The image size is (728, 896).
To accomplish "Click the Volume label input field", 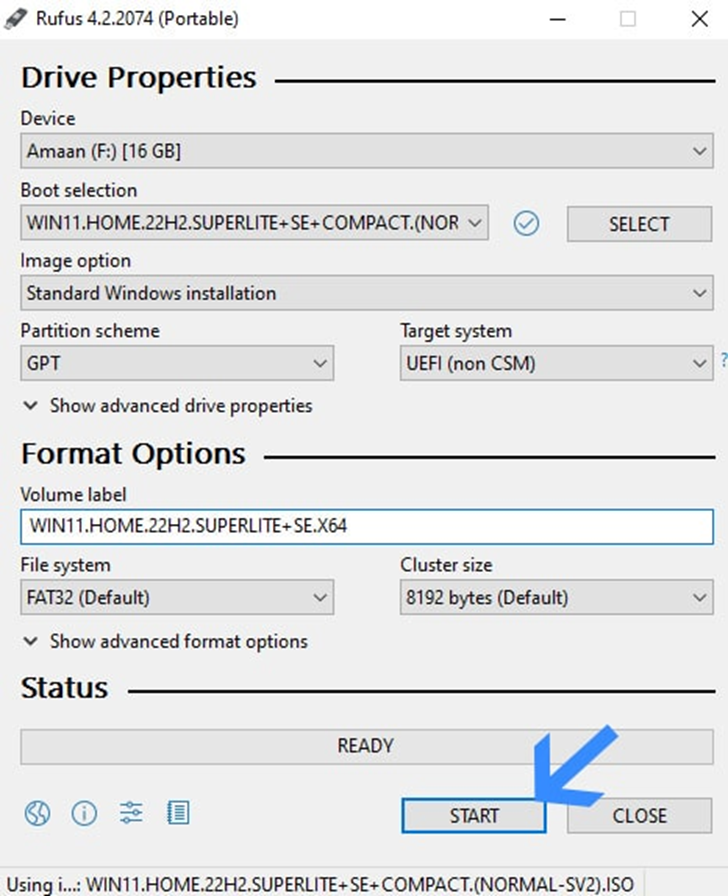I will 367,526.
